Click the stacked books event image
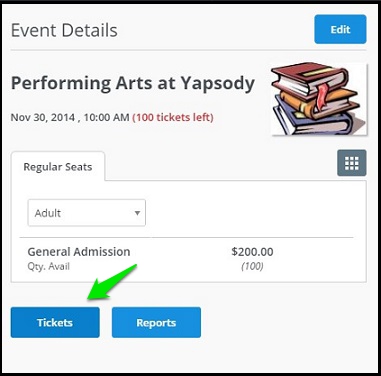The width and height of the screenshot is (381, 376). coord(319,99)
